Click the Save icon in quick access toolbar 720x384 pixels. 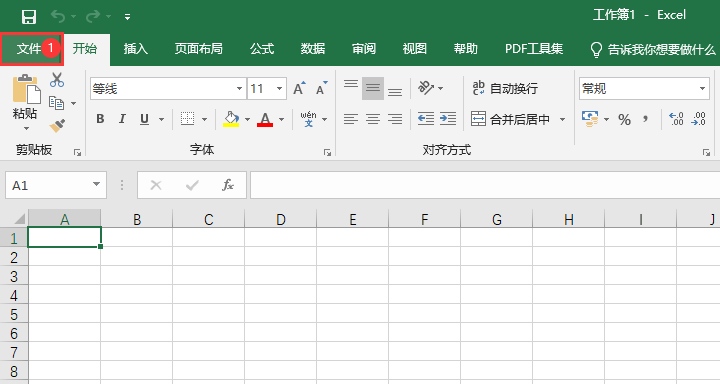pos(28,17)
